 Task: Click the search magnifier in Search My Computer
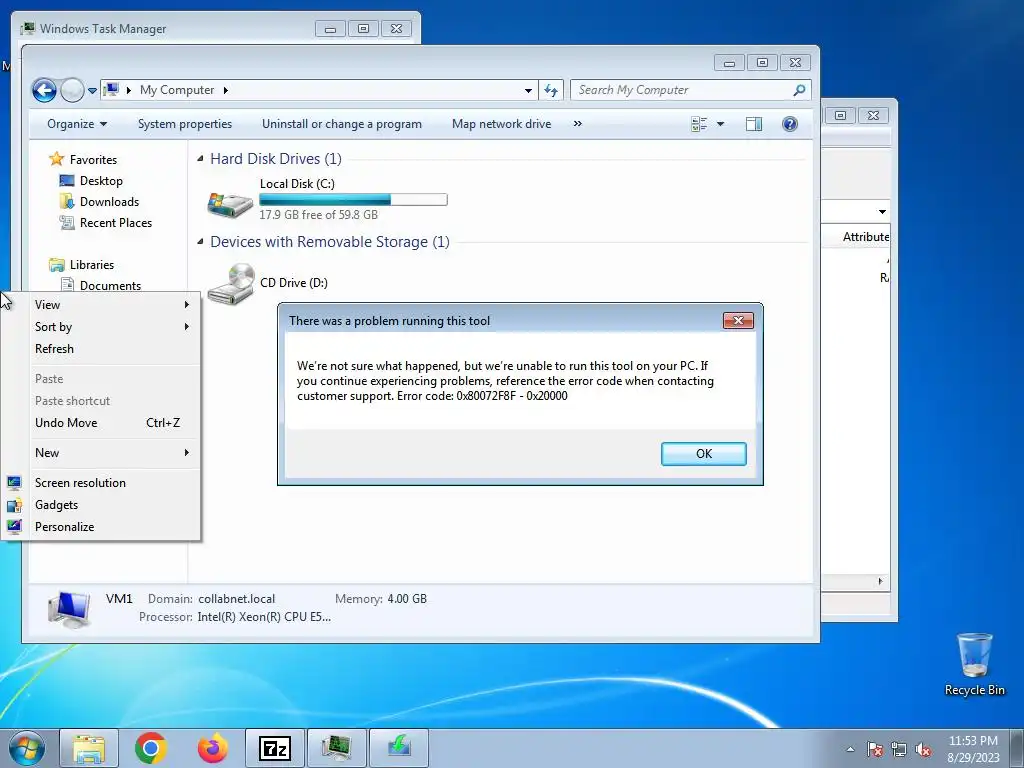tap(799, 90)
